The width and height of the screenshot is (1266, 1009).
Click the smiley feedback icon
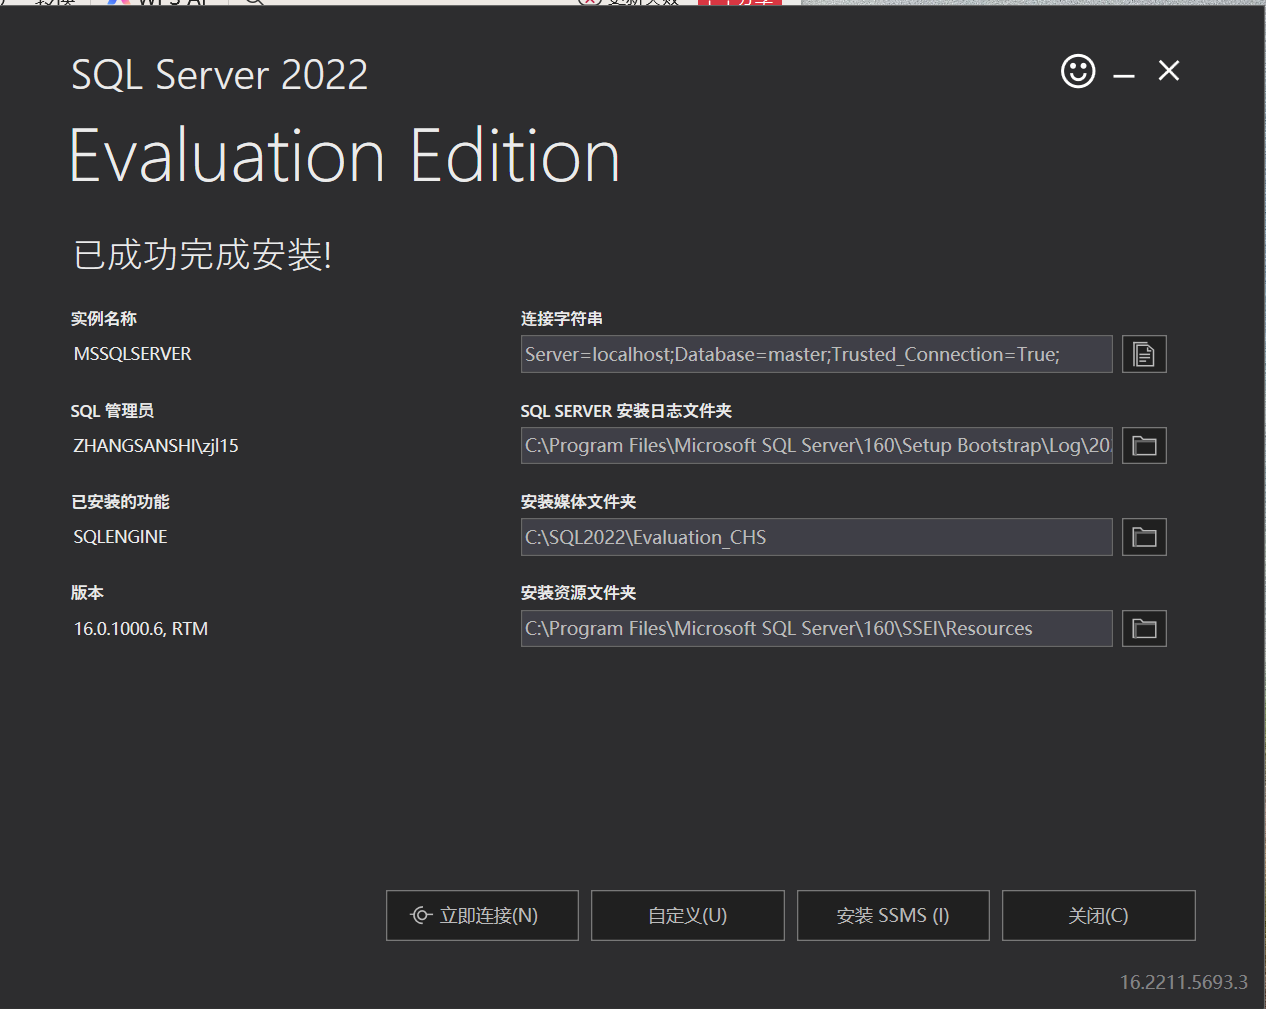(x=1077, y=71)
